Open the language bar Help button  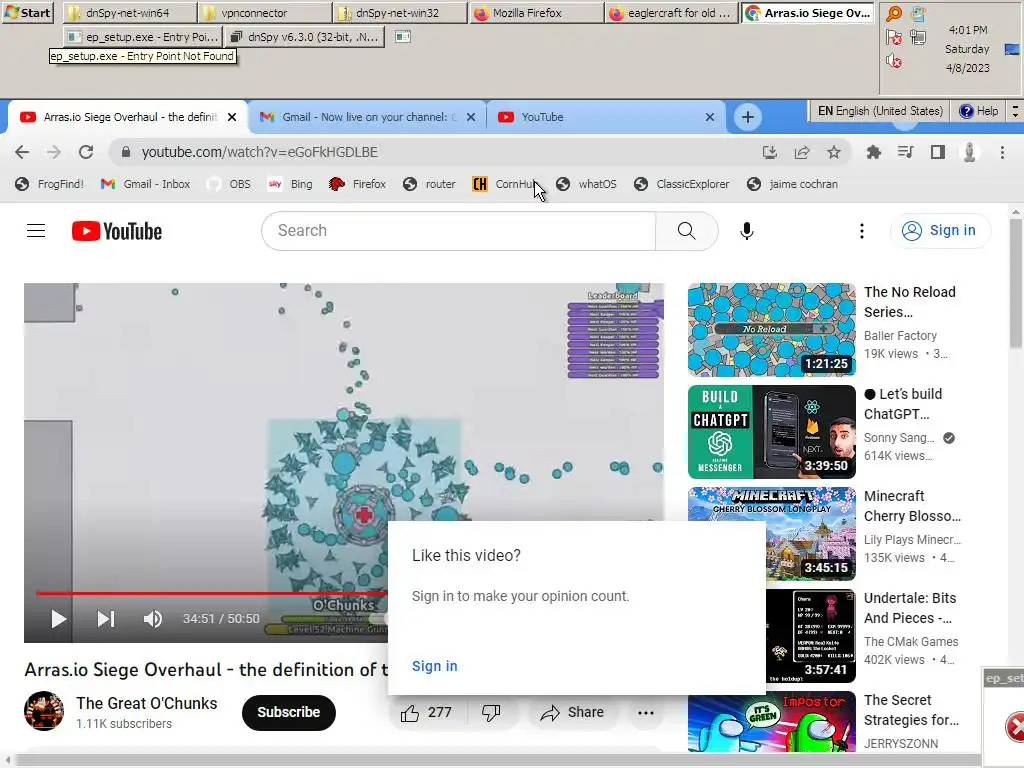(978, 111)
